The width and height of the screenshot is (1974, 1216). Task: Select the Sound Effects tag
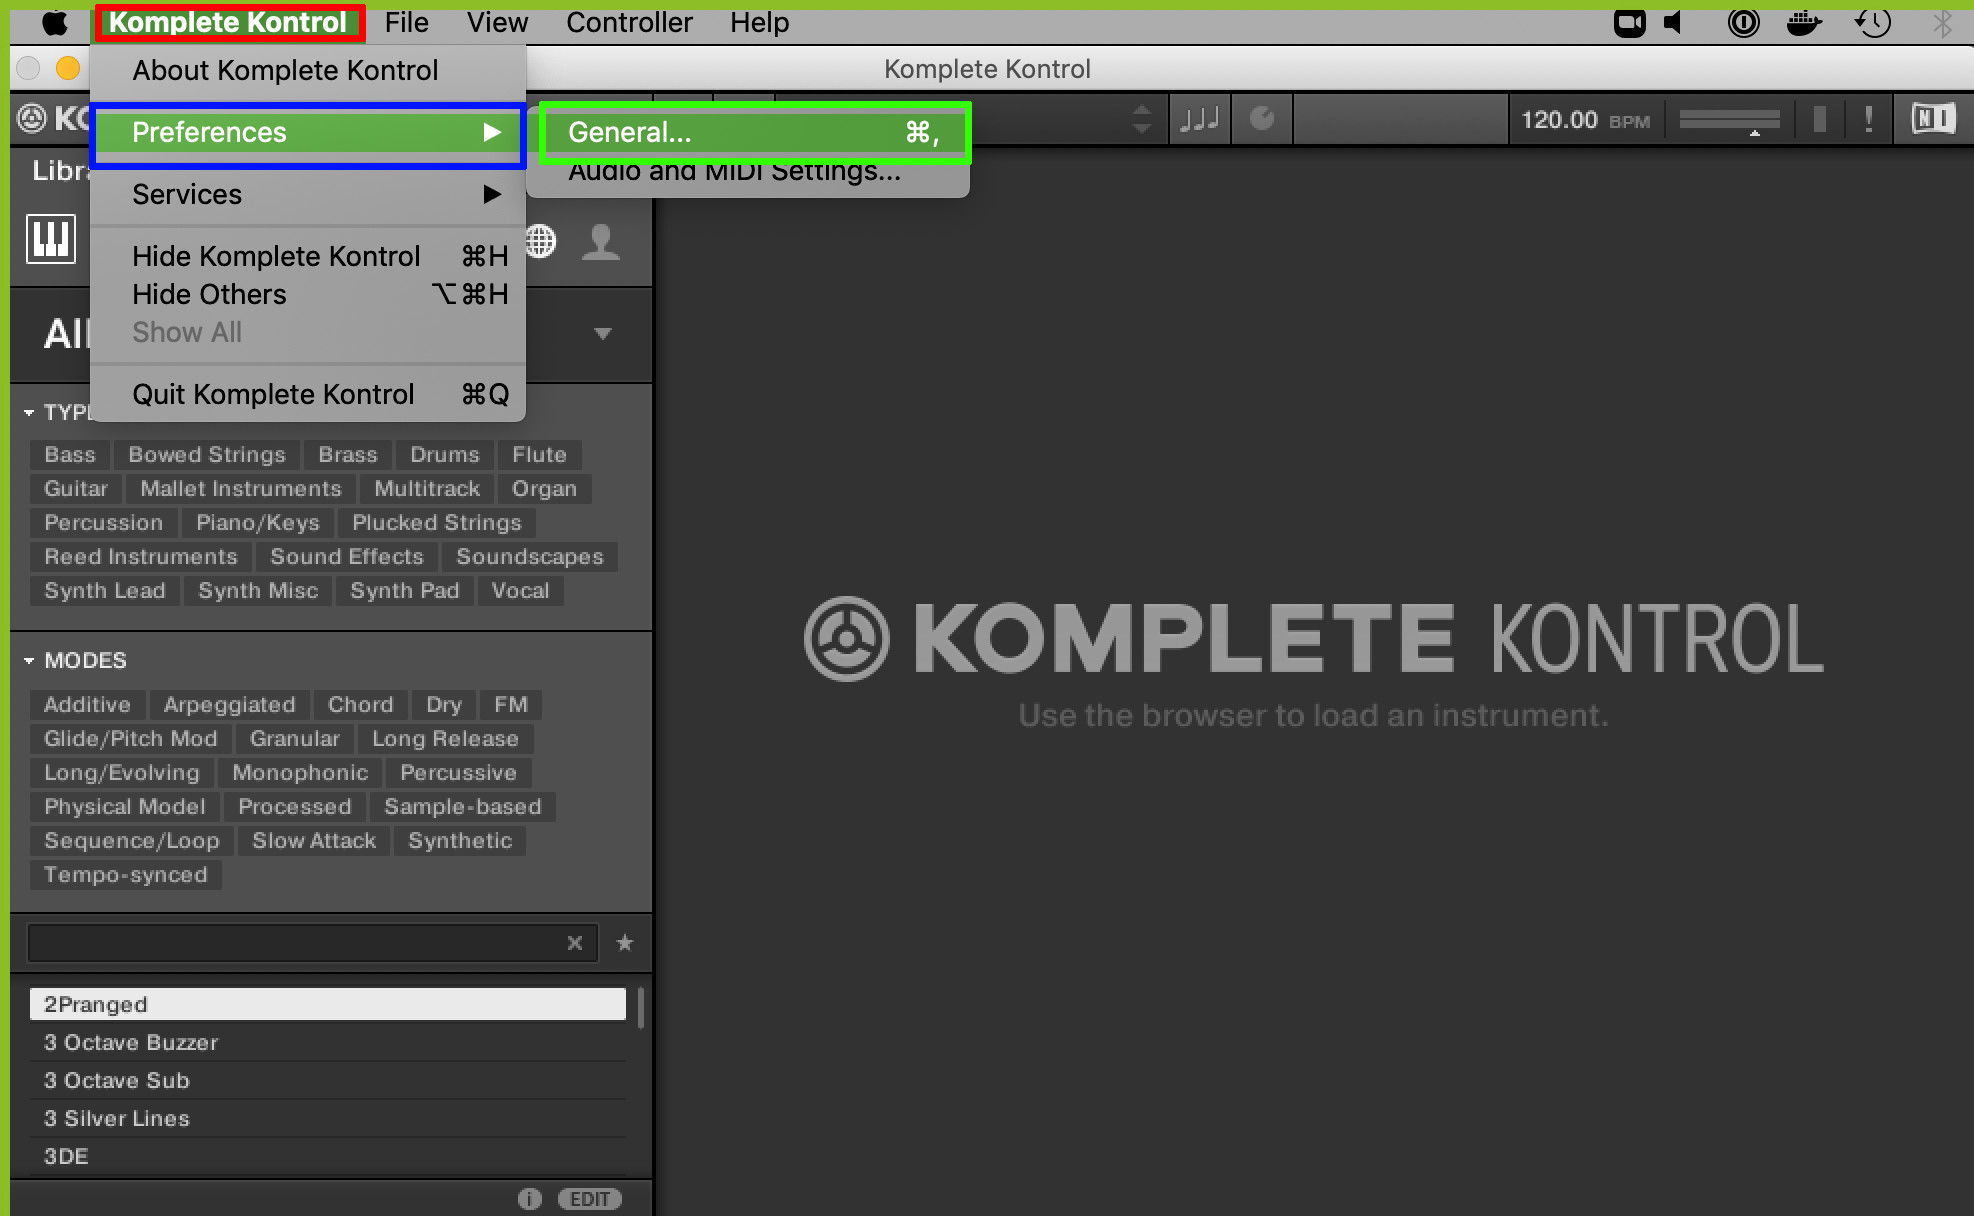[347, 556]
